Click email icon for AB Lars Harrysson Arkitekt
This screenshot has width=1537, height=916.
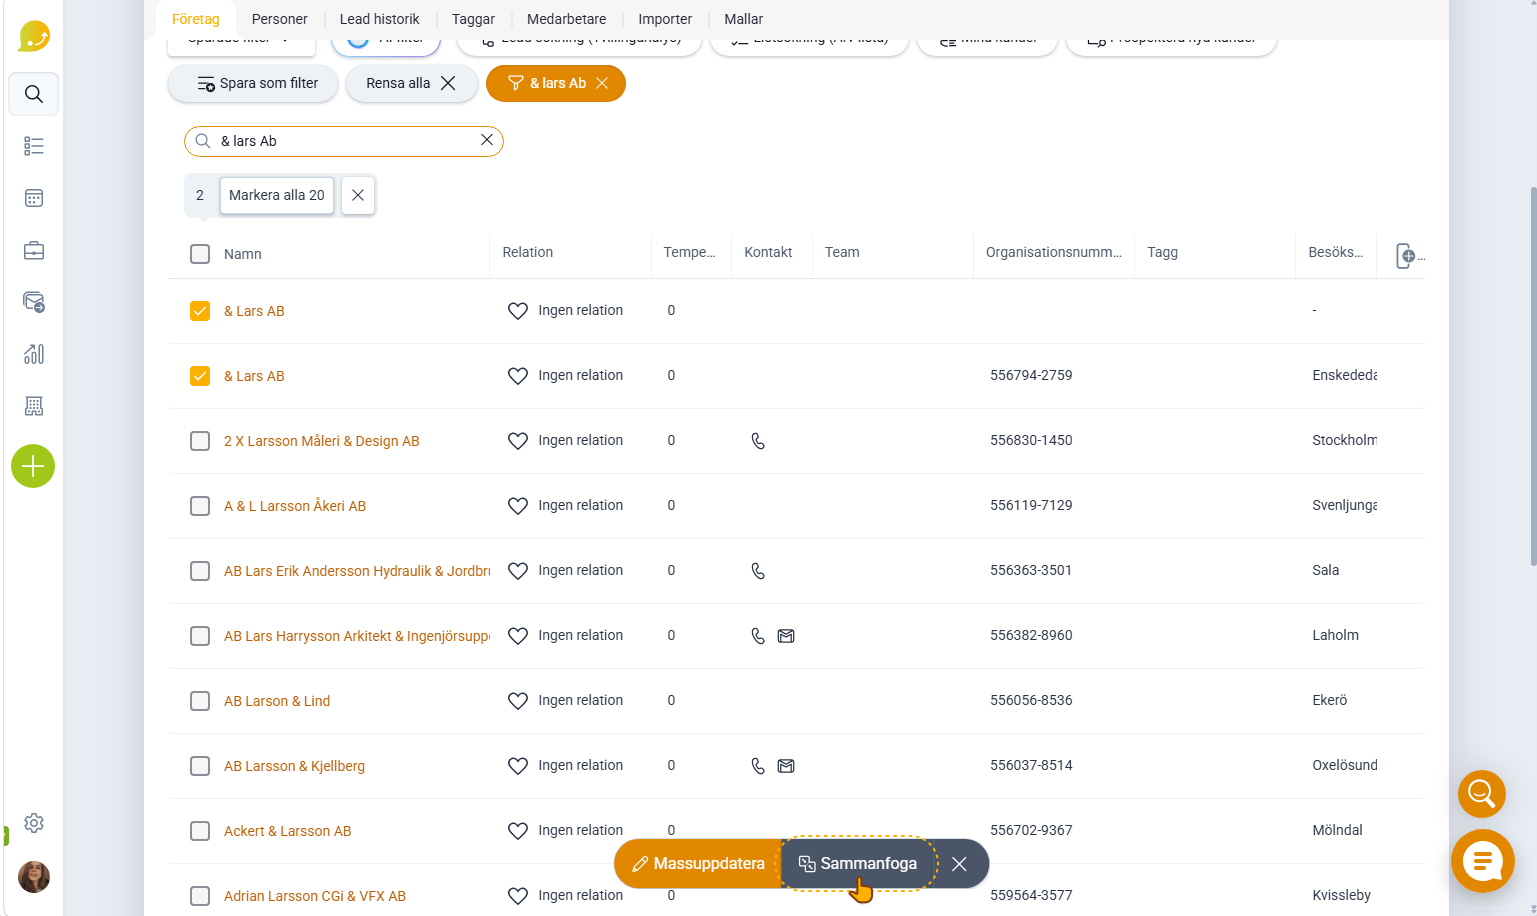coord(786,636)
